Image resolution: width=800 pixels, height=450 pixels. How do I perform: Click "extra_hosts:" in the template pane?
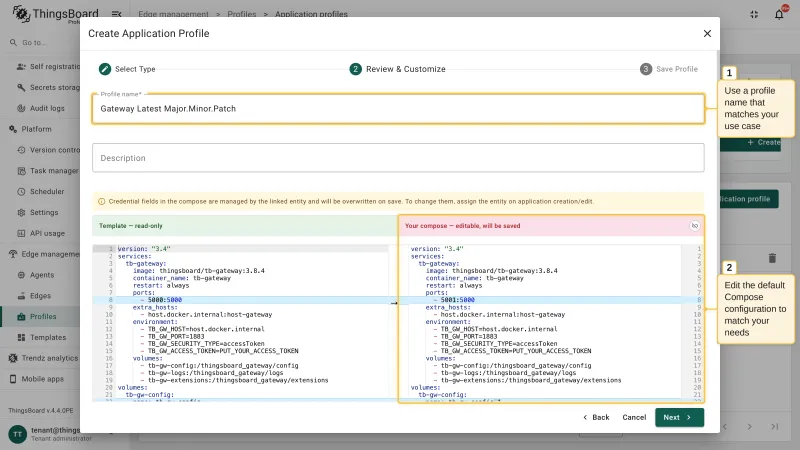tap(155, 308)
